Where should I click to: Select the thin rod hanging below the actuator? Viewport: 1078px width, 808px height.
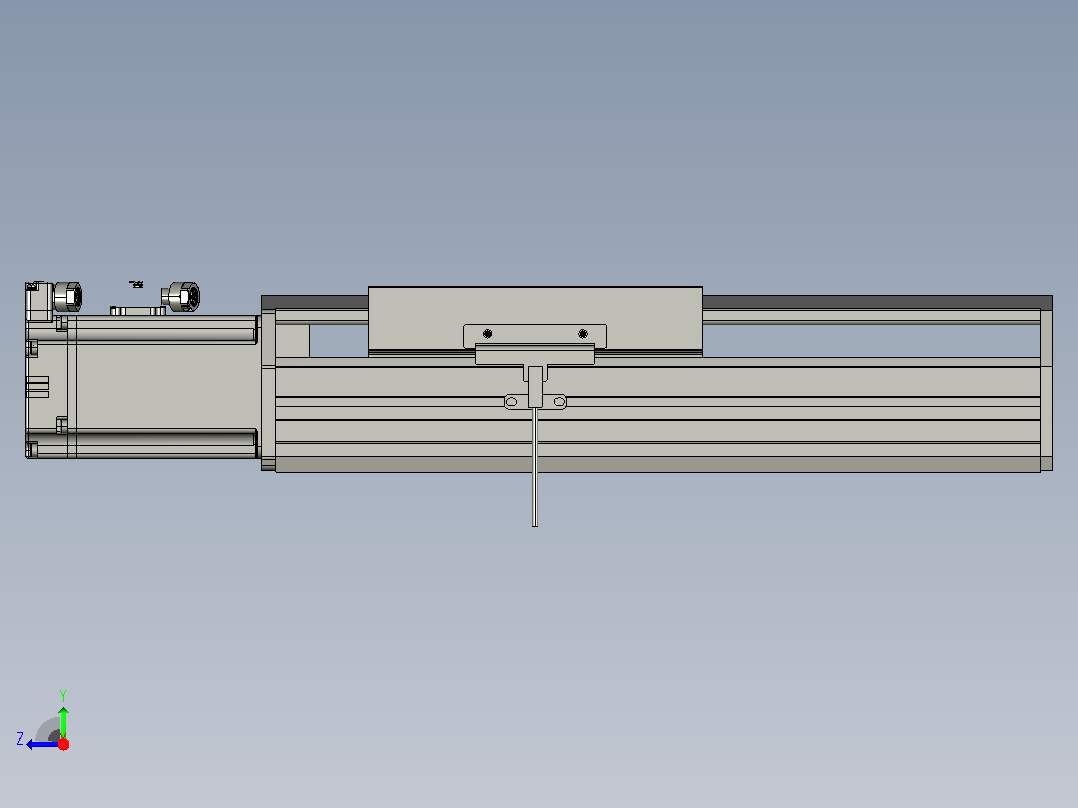535,468
